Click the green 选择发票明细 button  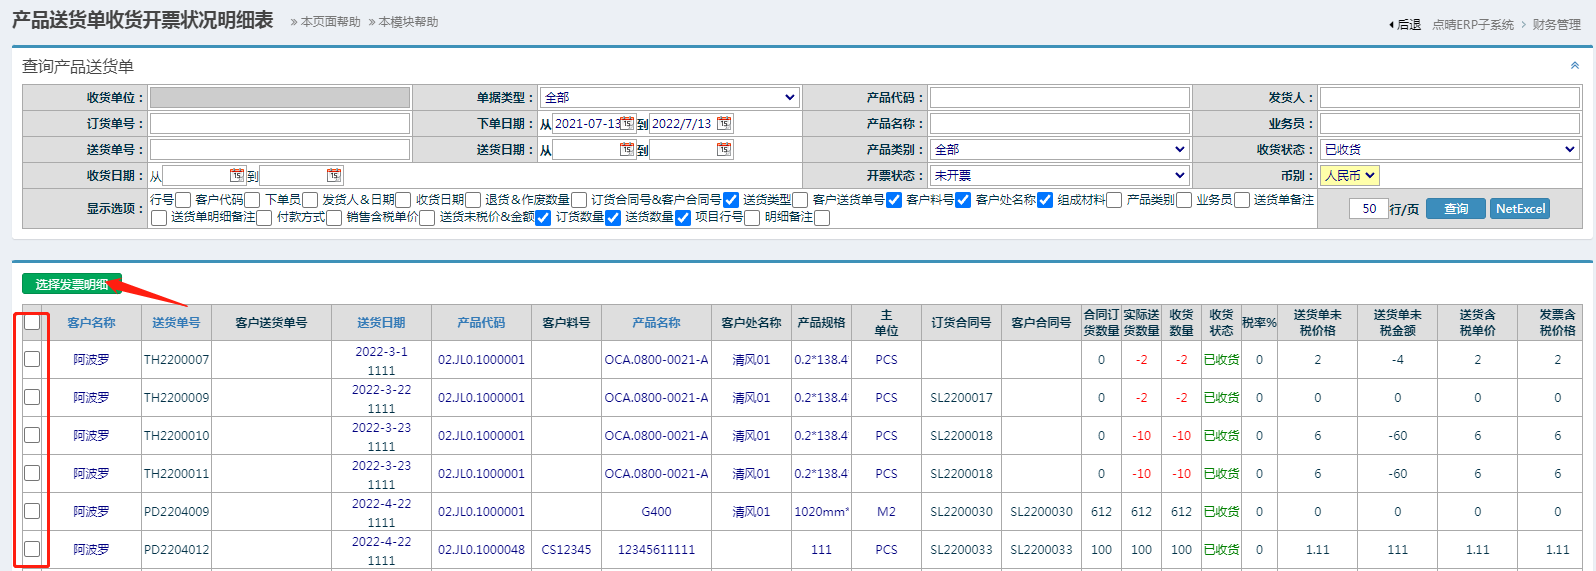[x=72, y=284]
